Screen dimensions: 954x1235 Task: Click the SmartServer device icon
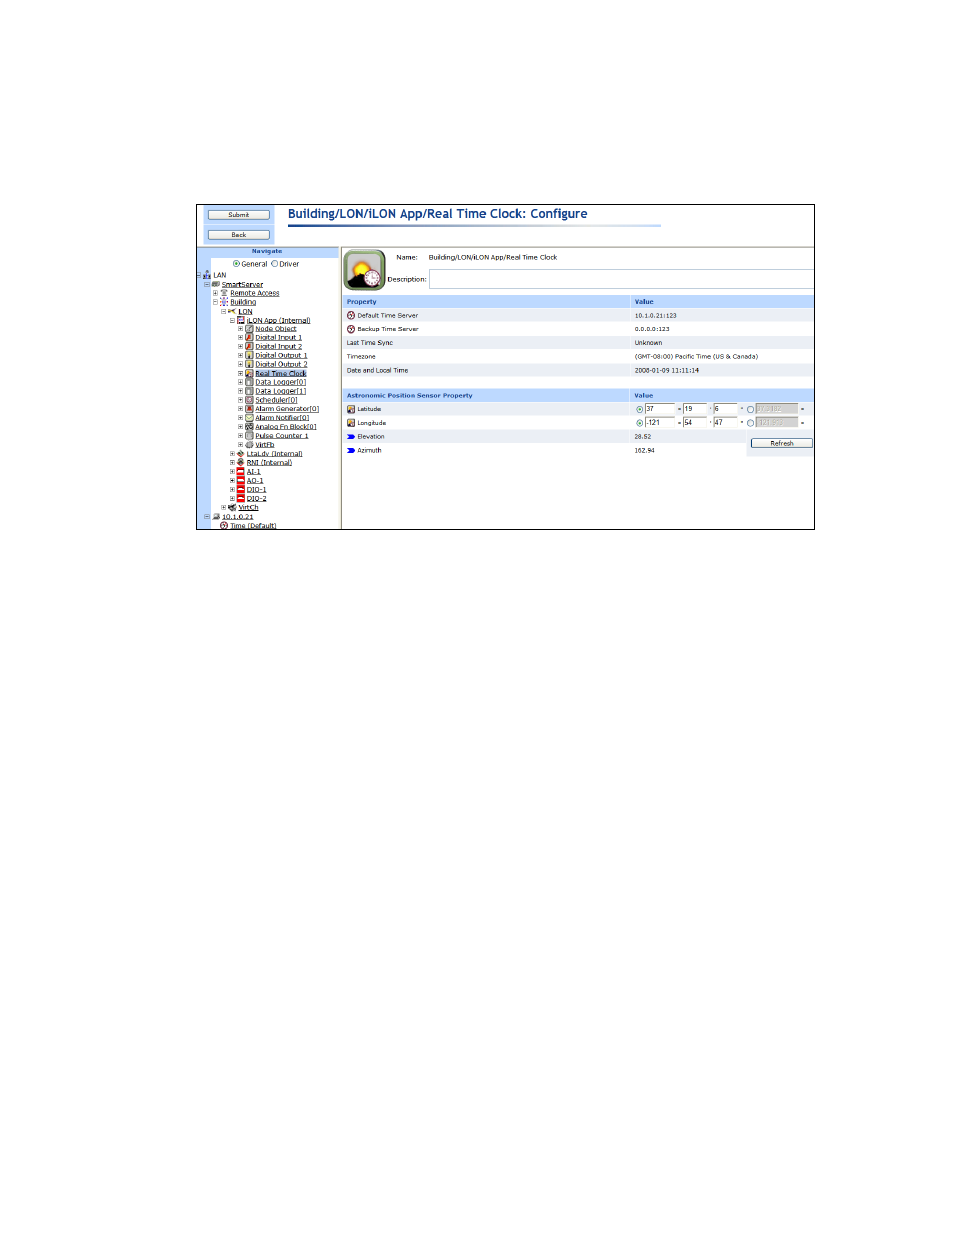[x=216, y=284]
